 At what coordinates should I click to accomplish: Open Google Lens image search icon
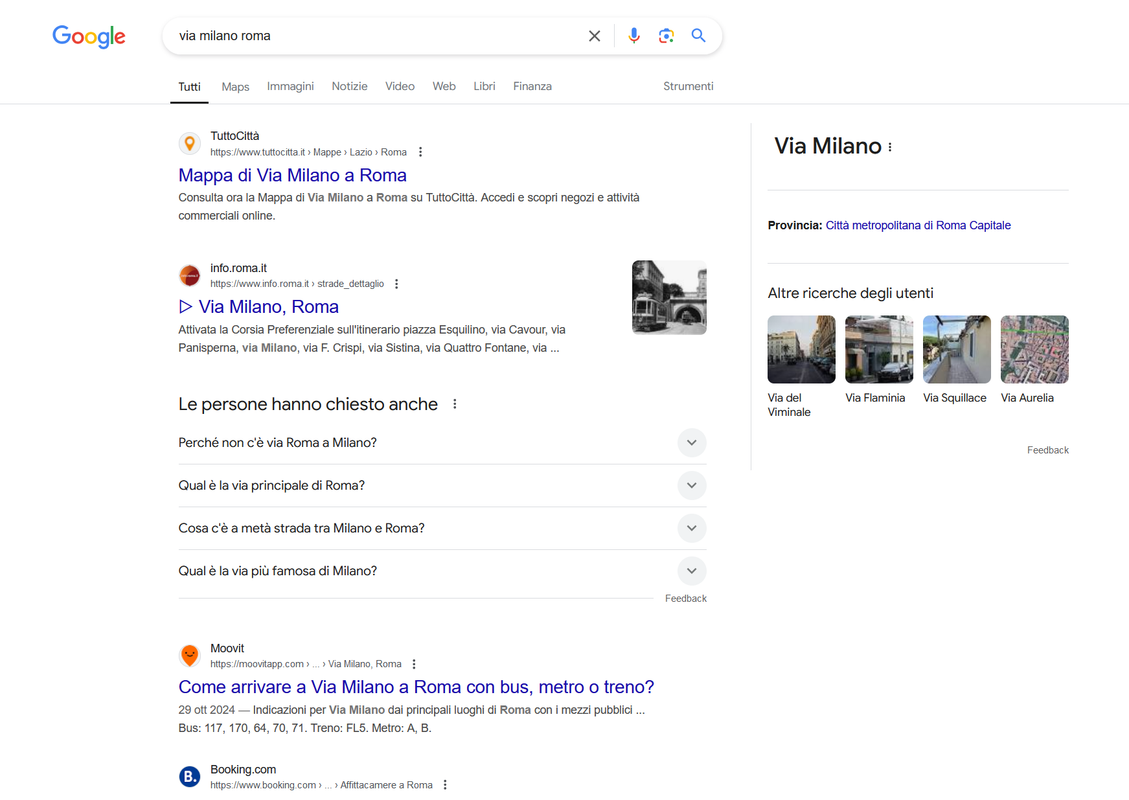666,36
